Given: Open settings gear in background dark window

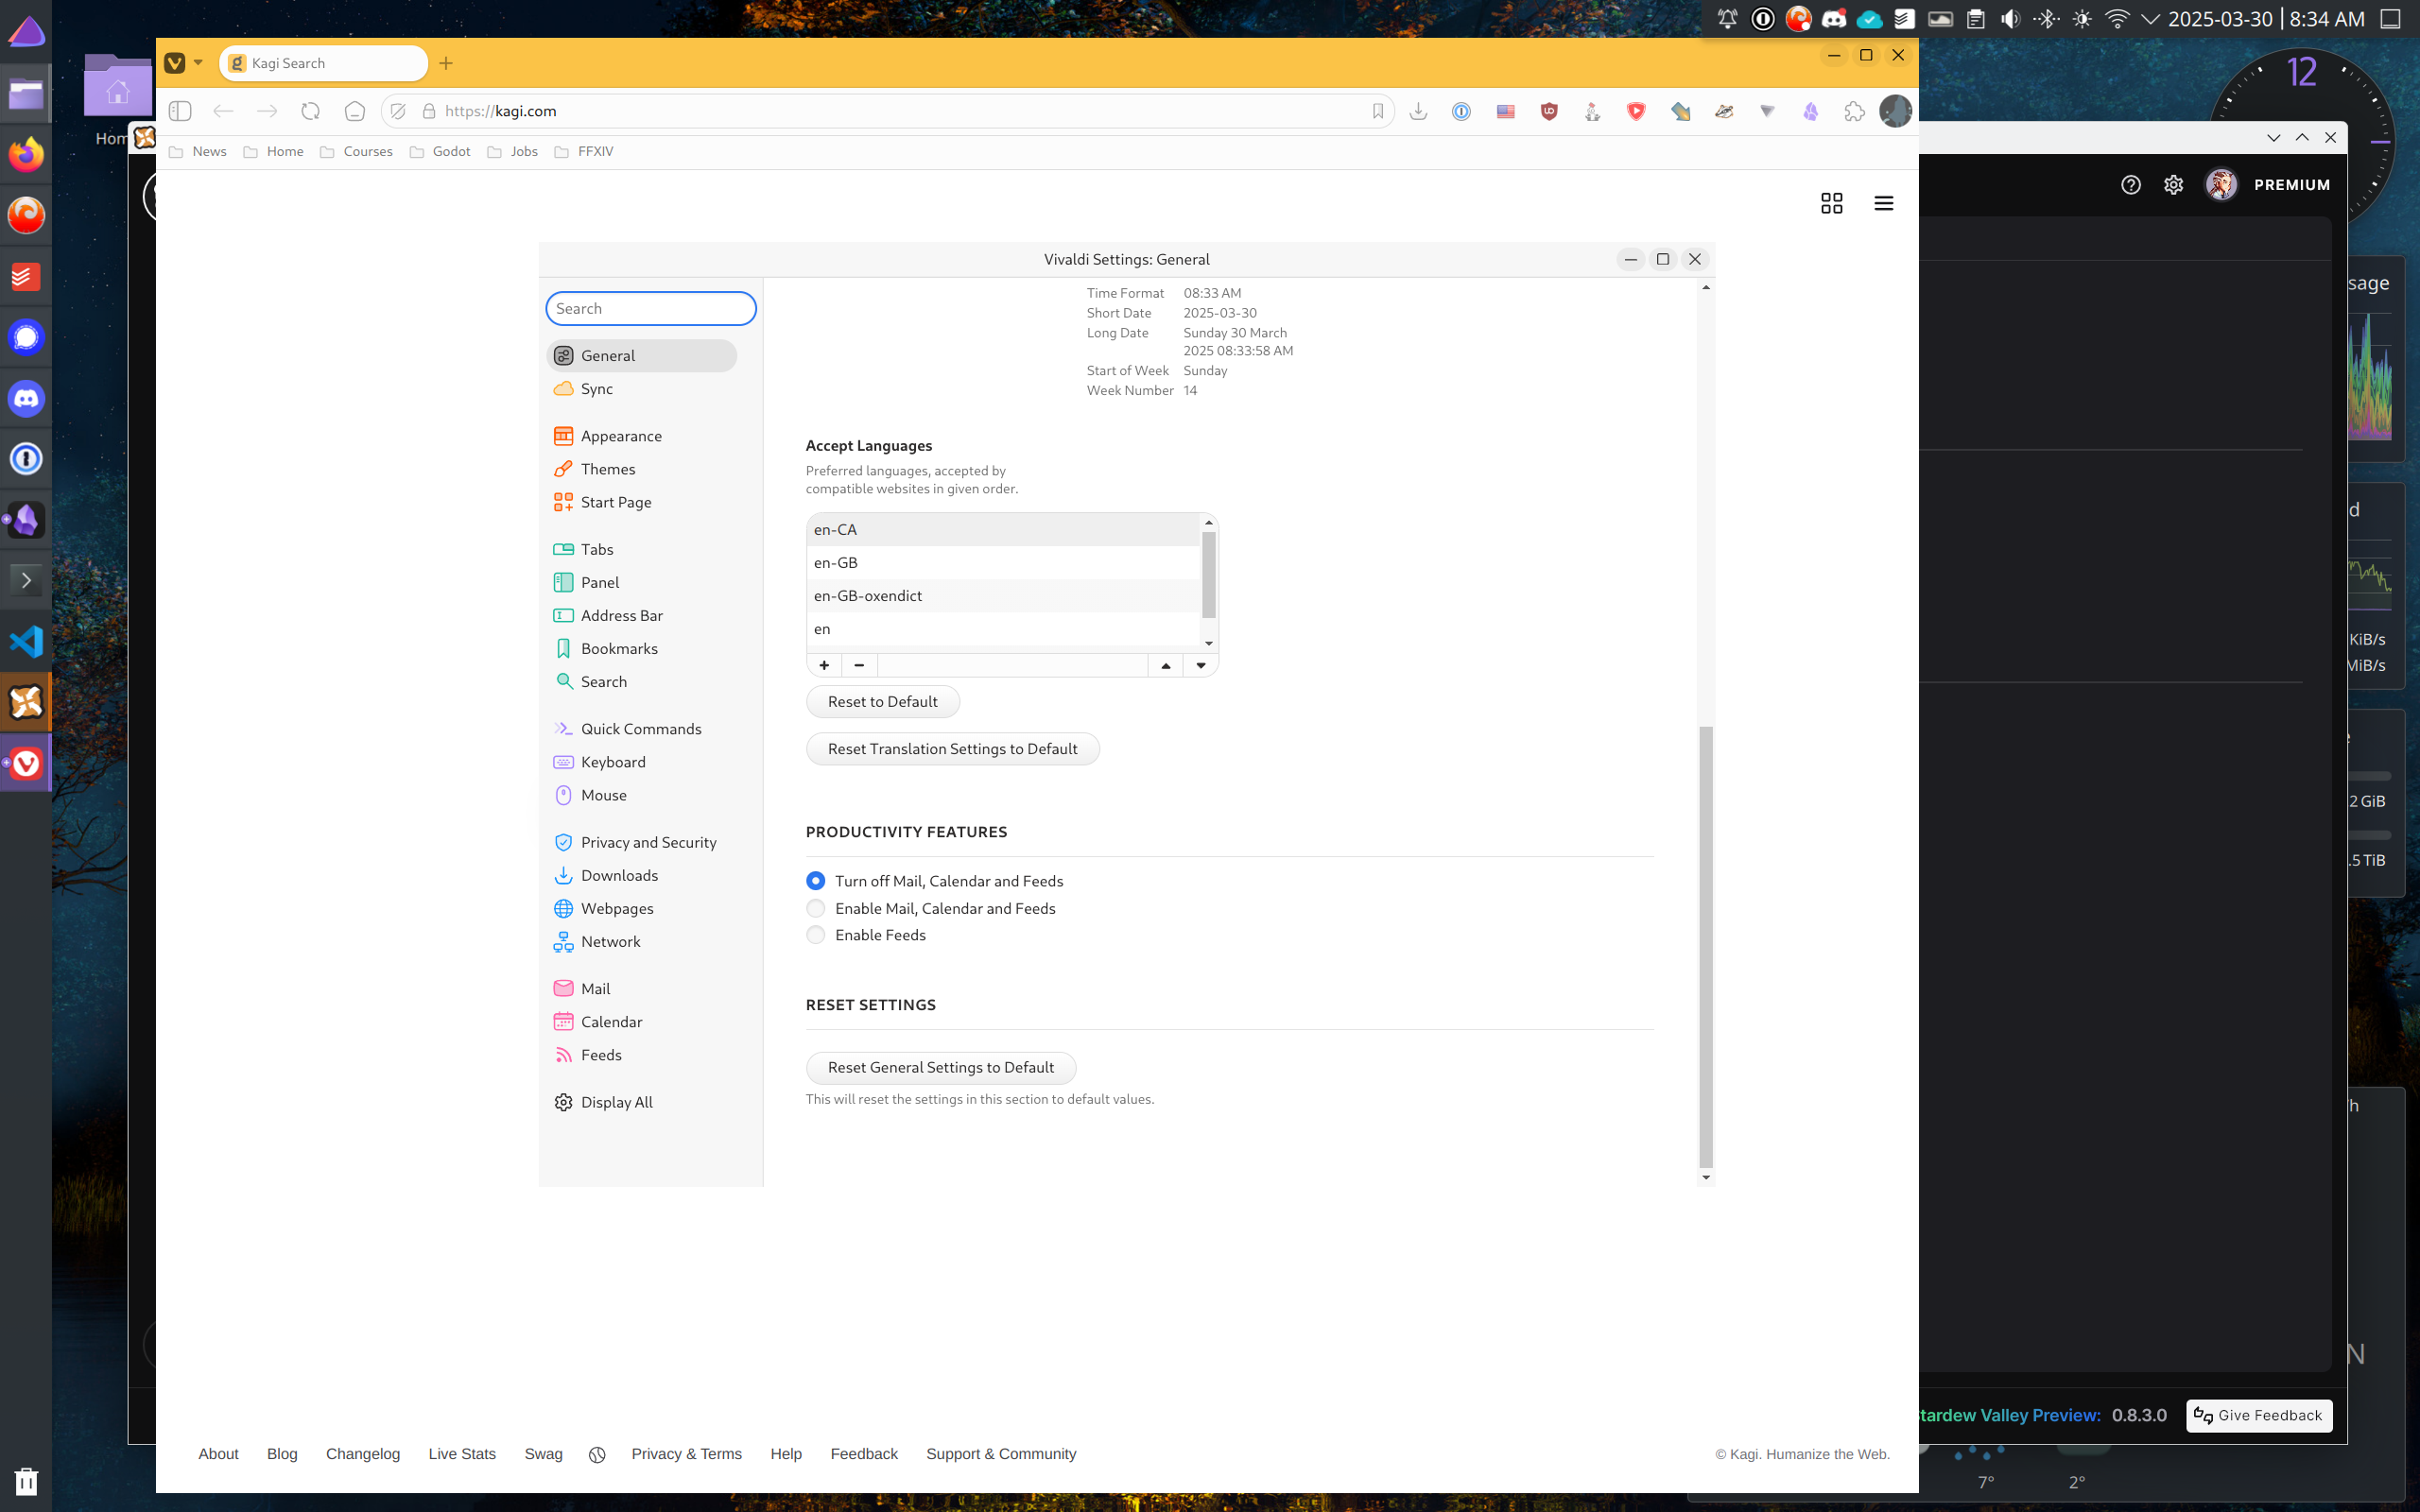Looking at the screenshot, I should pyautogui.click(x=2174, y=184).
